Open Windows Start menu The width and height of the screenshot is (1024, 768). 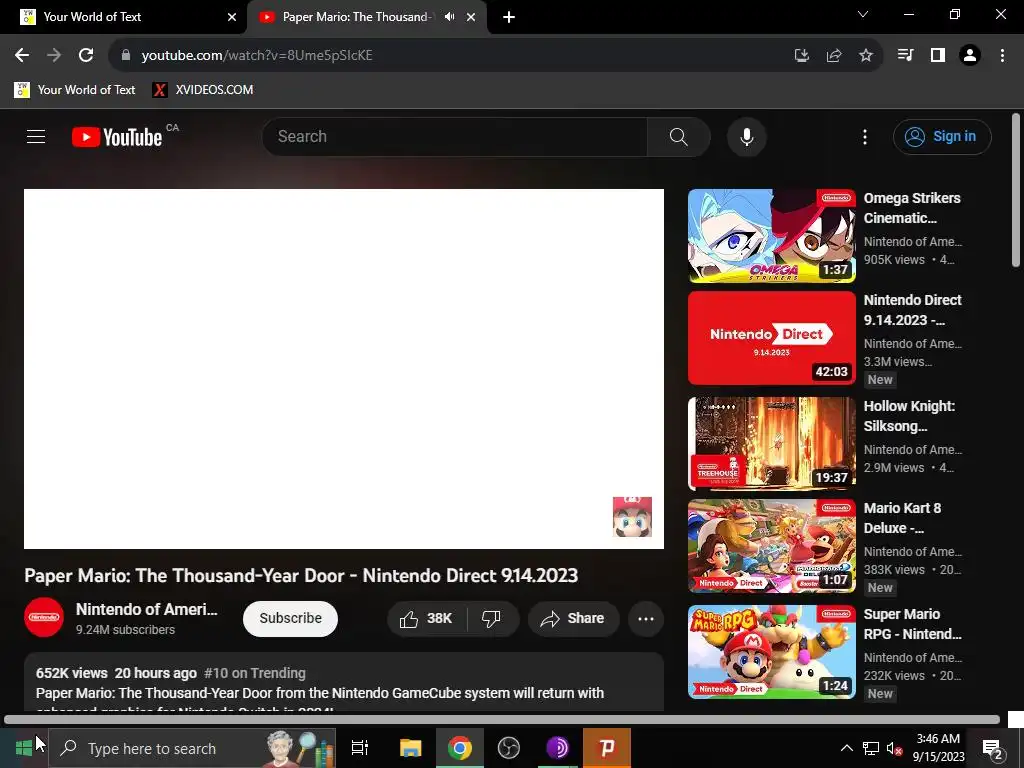pos(24,748)
